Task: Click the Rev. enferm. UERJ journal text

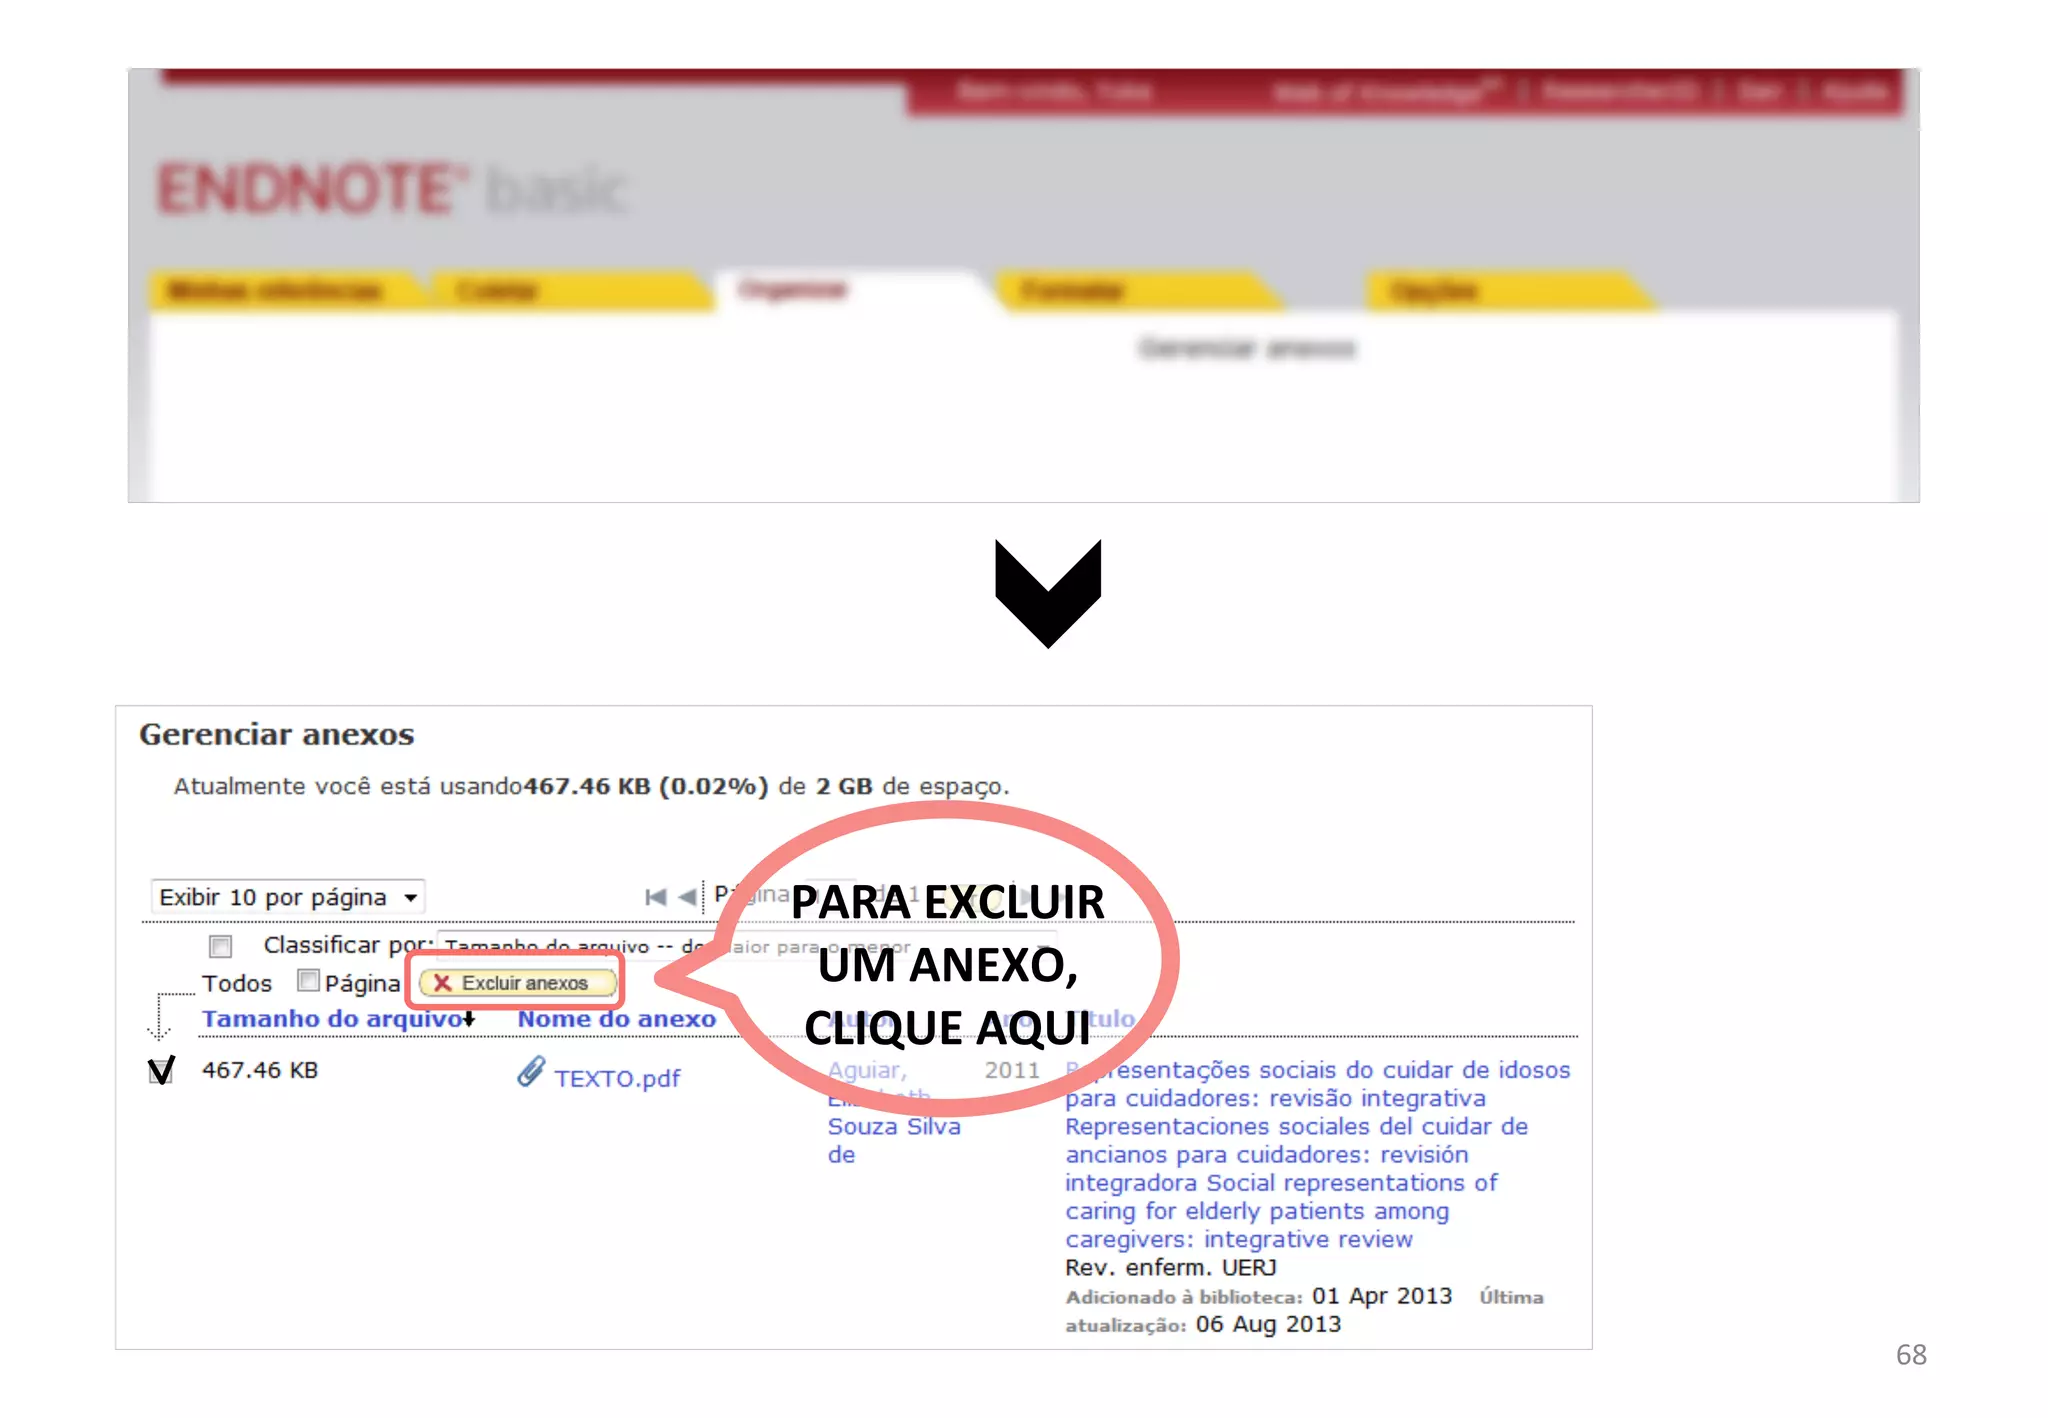Action: tap(1170, 1268)
